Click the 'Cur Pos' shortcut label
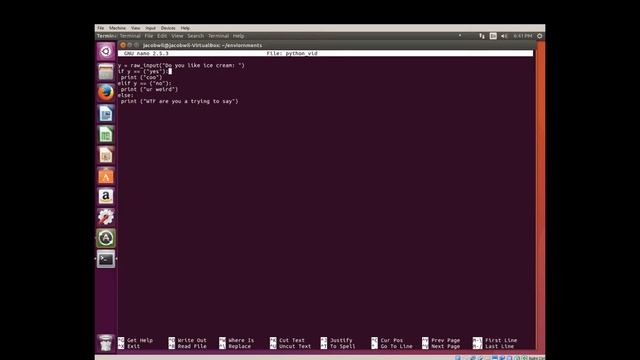Viewport: 640px width, 360px height. pos(391,340)
